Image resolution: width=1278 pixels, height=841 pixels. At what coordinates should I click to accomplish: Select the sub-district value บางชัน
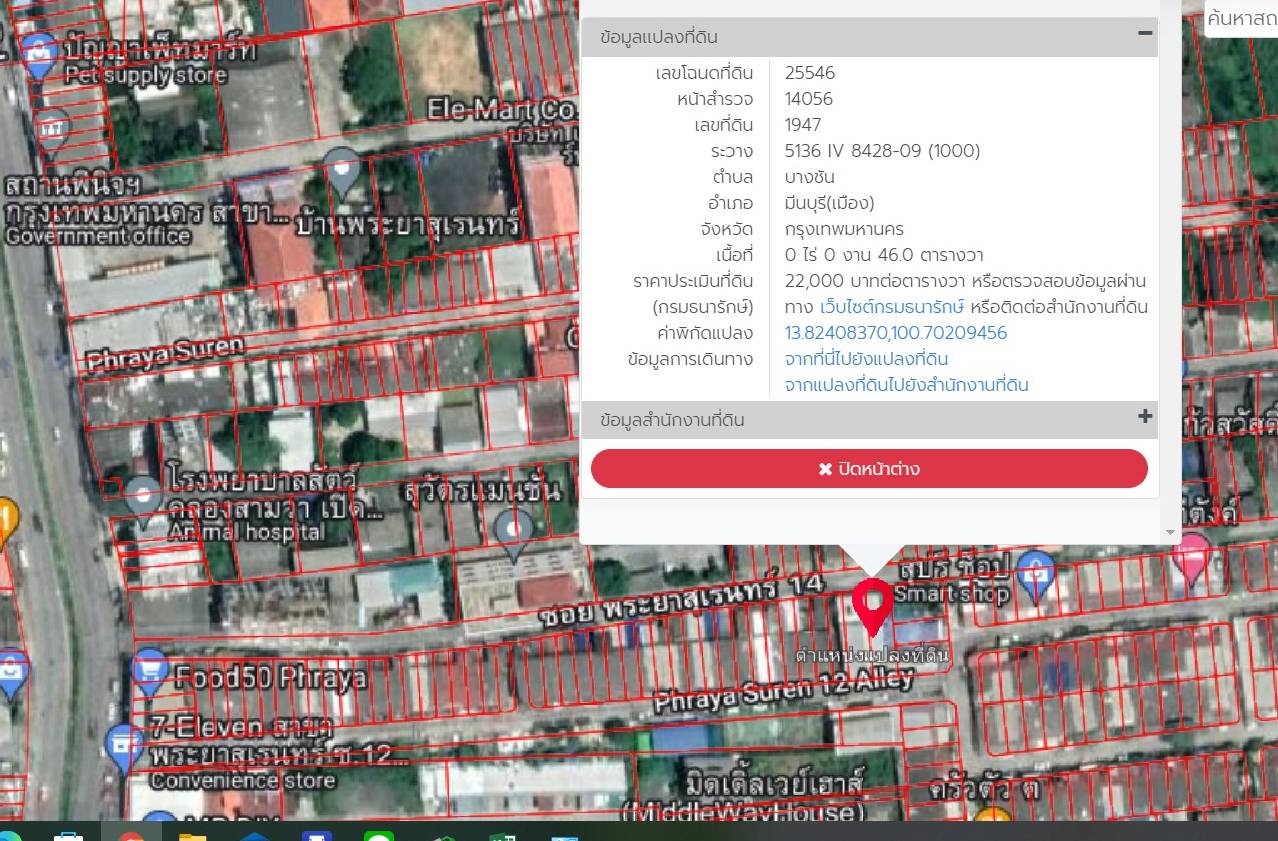point(810,177)
